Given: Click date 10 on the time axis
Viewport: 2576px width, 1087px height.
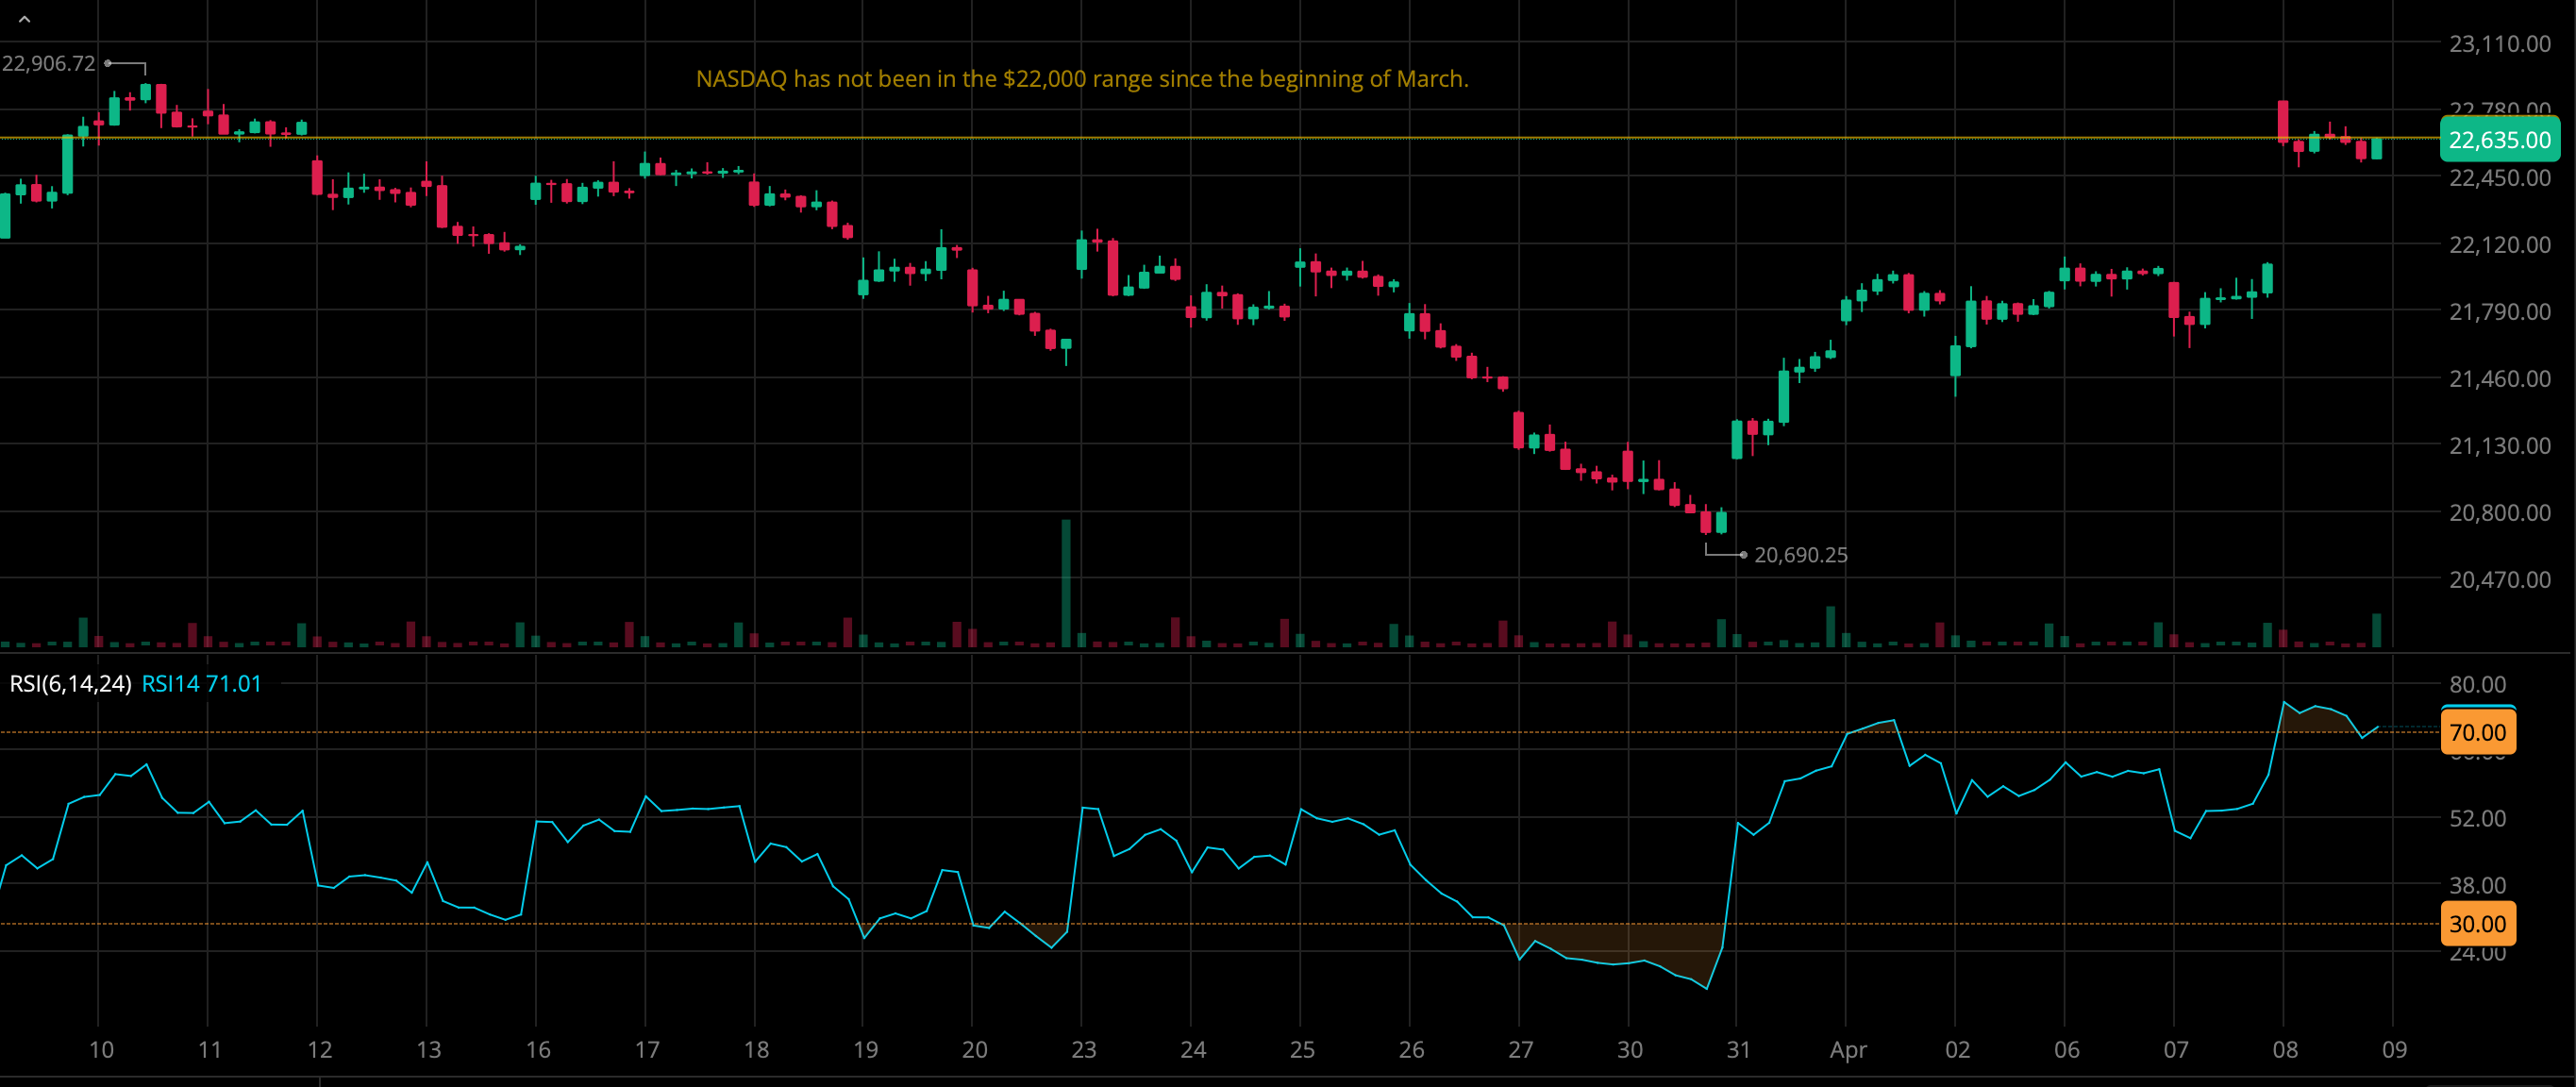Looking at the screenshot, I should point(101,1049).
